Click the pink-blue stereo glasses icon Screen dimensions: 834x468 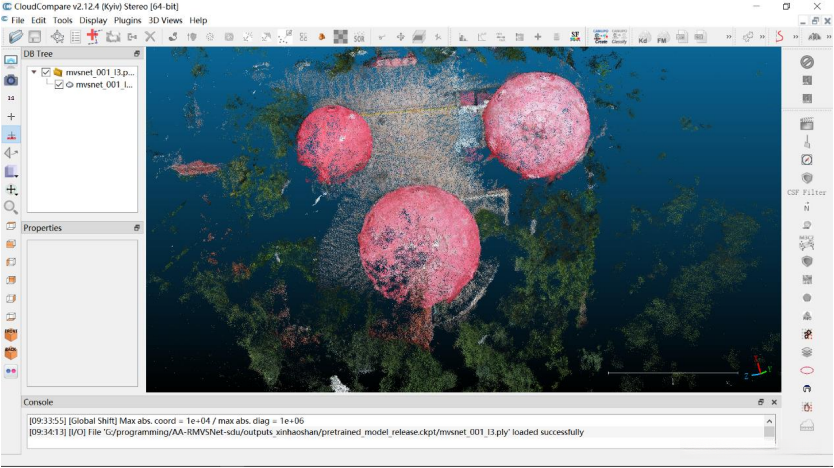pos(11,371)
